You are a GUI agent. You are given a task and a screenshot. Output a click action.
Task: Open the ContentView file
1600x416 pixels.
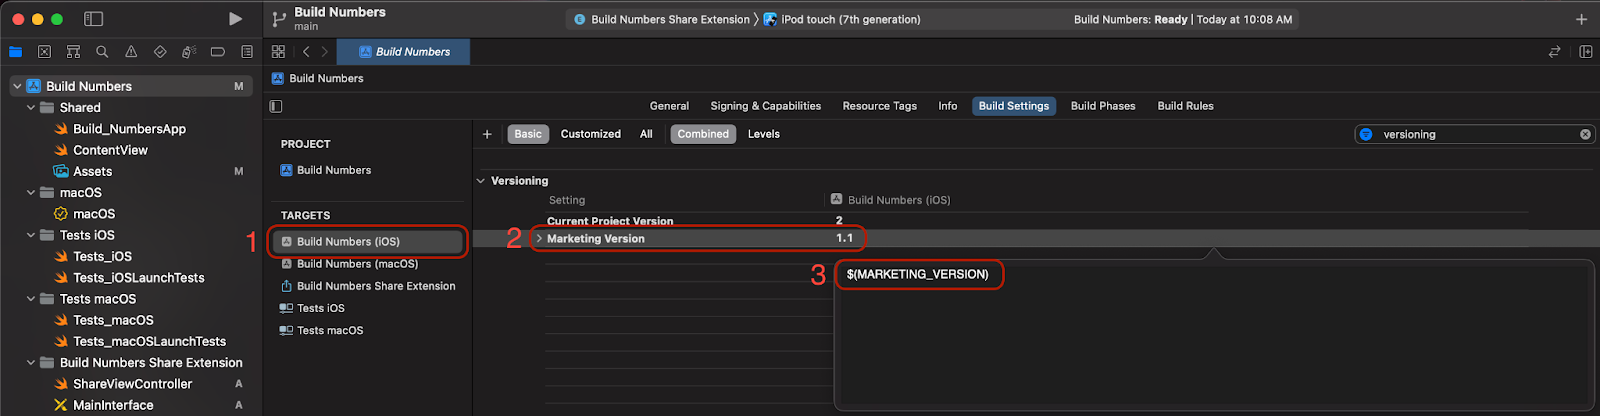tap(111, 150)
